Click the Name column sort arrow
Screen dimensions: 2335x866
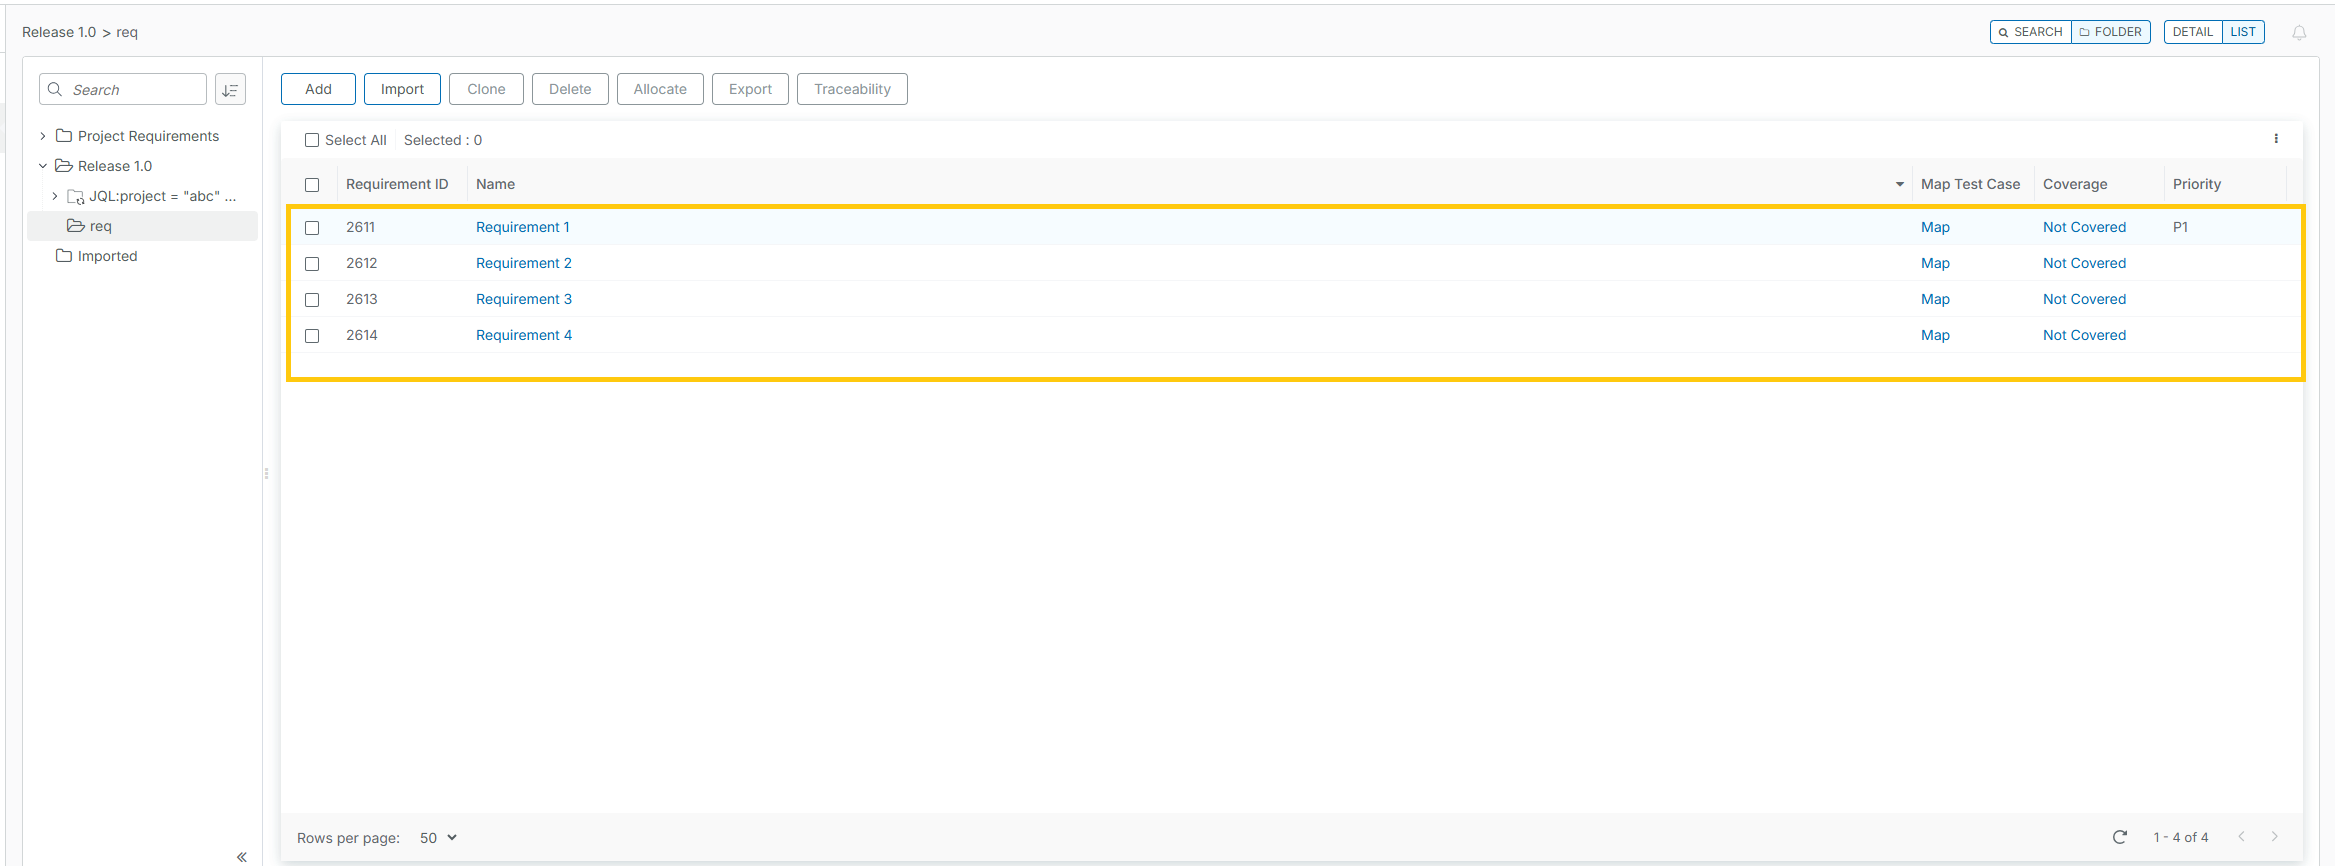[x=1899, y=184]
